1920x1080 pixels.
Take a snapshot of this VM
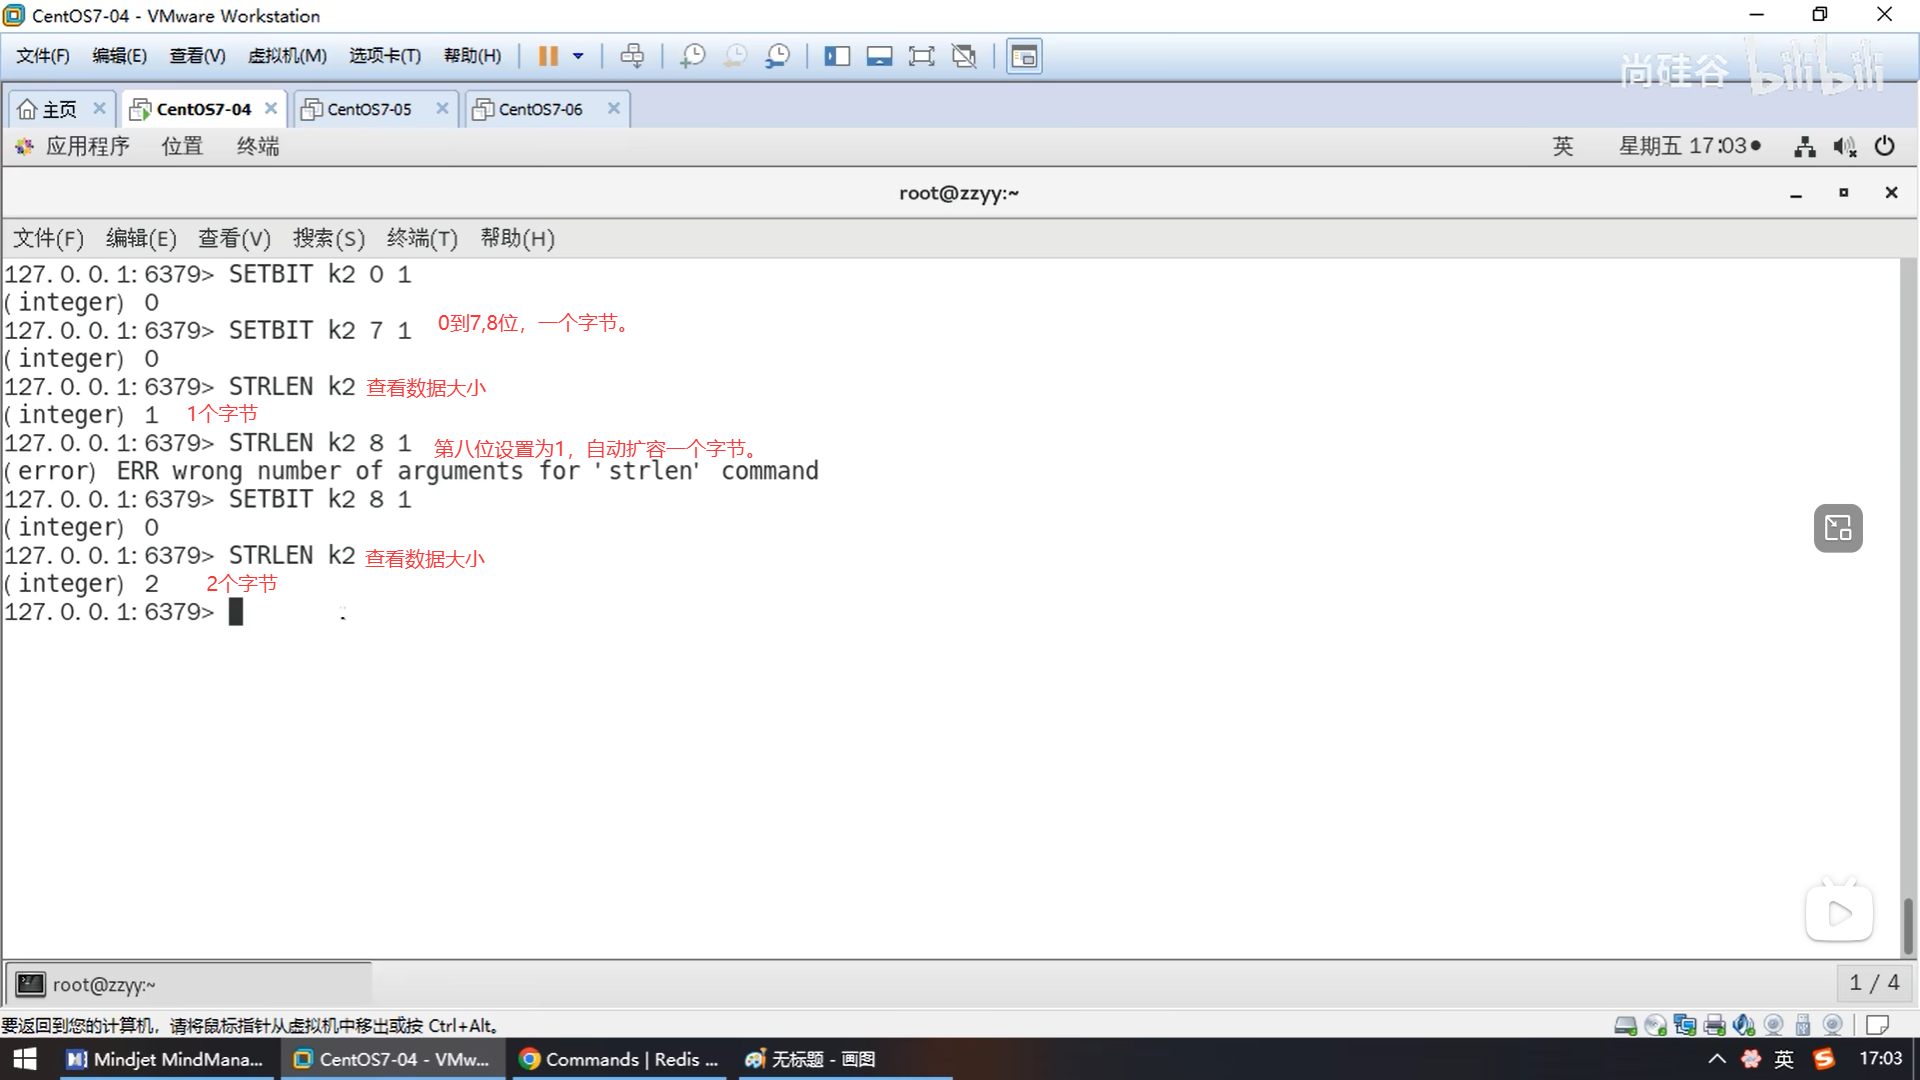pyautogui.click(x=692, y=56)
